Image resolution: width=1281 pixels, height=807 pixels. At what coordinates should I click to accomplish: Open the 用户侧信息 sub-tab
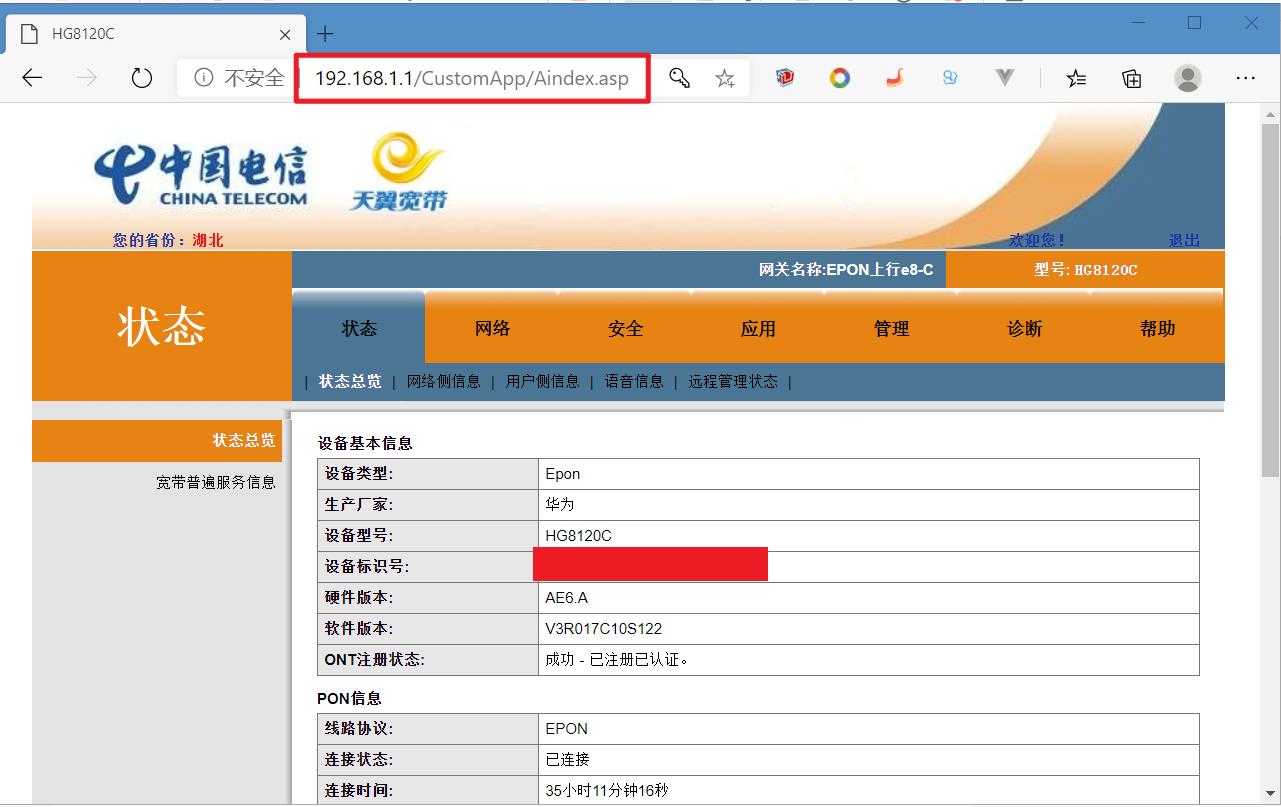(543, 381)
